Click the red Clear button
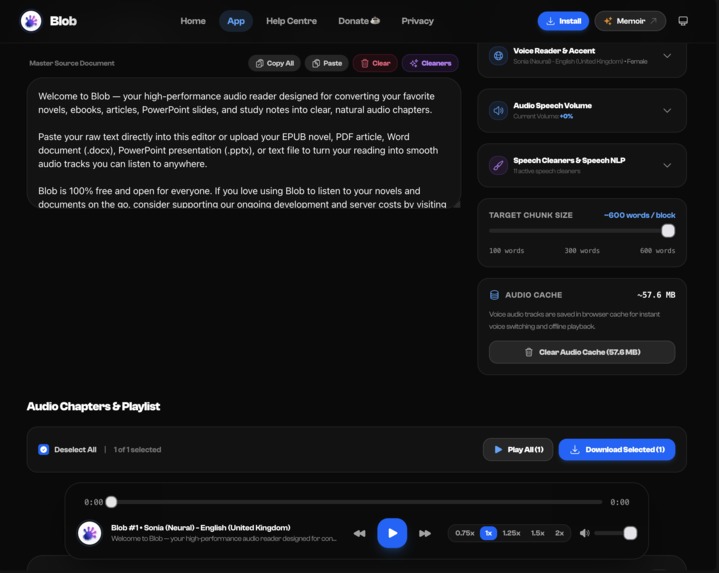The image size is (719, 573). (375, 63)
